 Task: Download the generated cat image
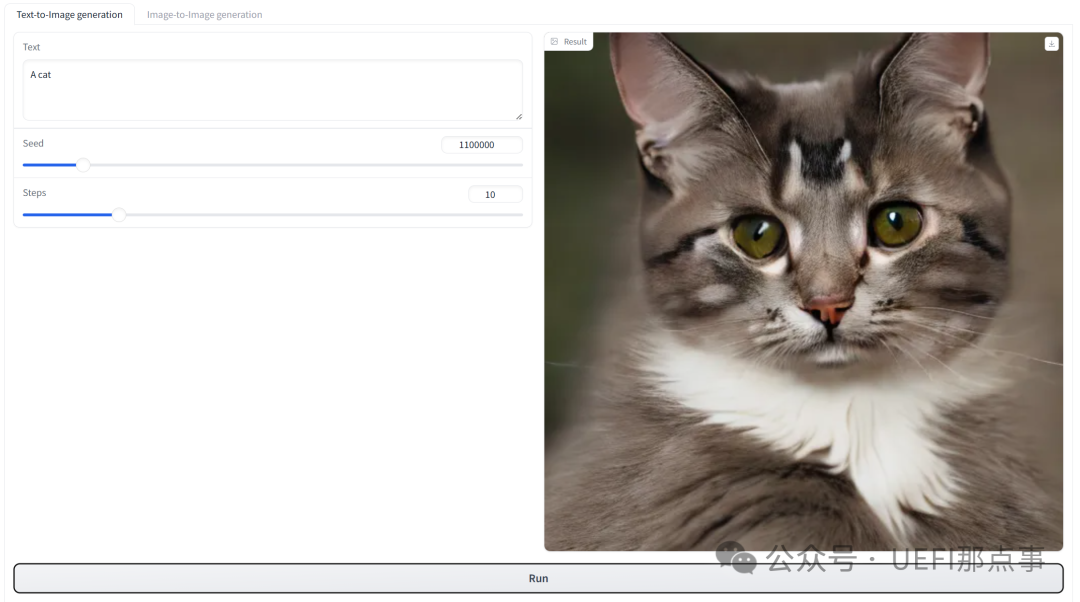pyautogui.click(x=1051, y=43)
